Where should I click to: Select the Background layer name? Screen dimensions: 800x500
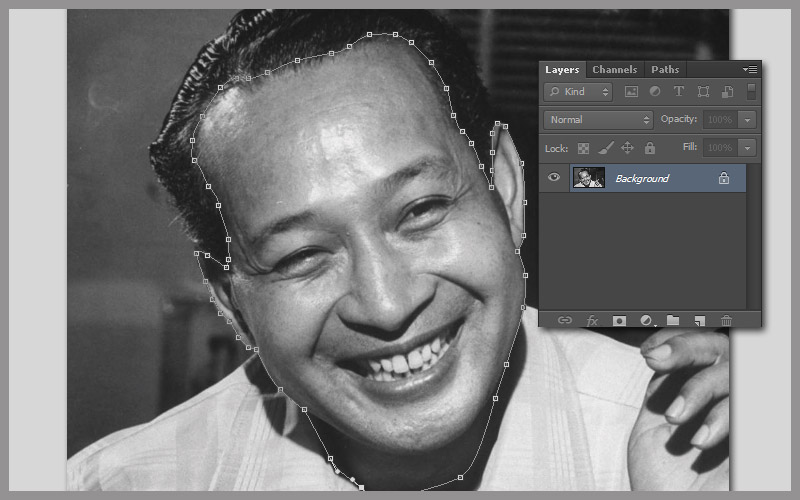coord(642,179)
